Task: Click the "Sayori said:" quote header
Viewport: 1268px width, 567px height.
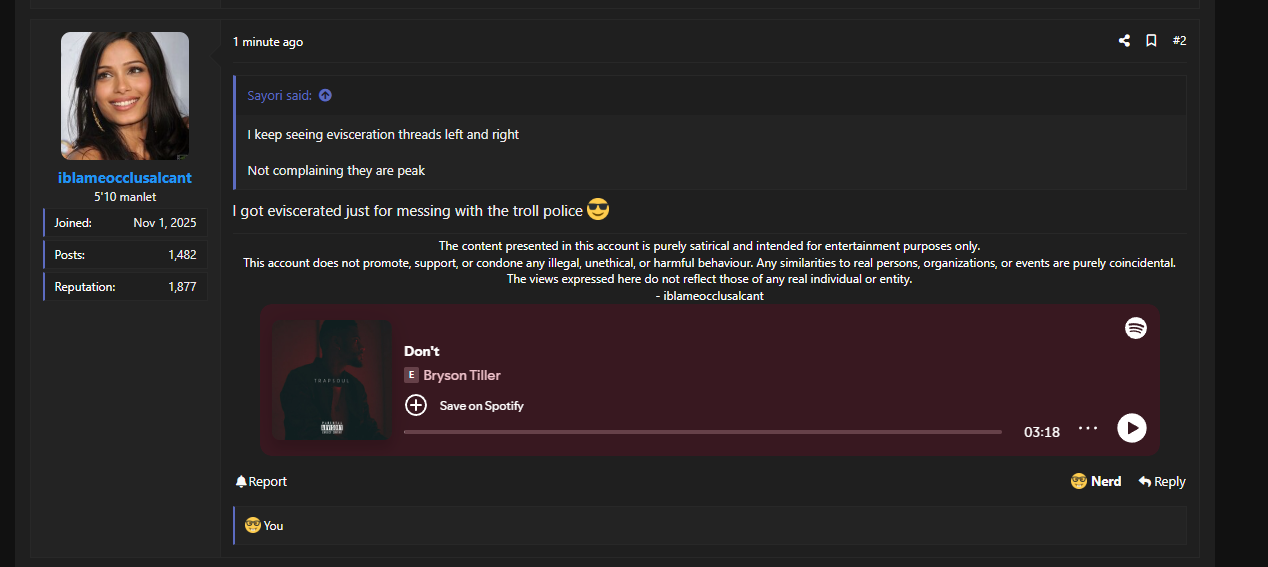Action: click(280, 96)
